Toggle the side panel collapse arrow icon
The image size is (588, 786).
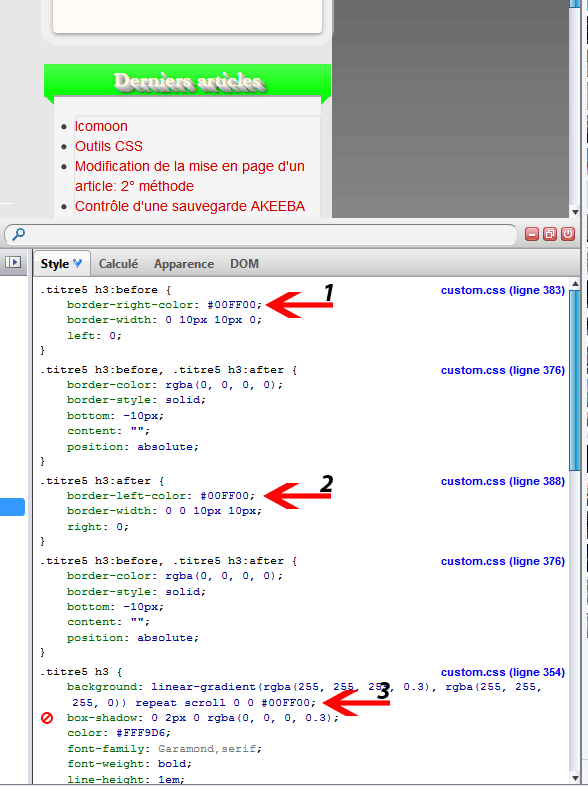pos(13,262)
